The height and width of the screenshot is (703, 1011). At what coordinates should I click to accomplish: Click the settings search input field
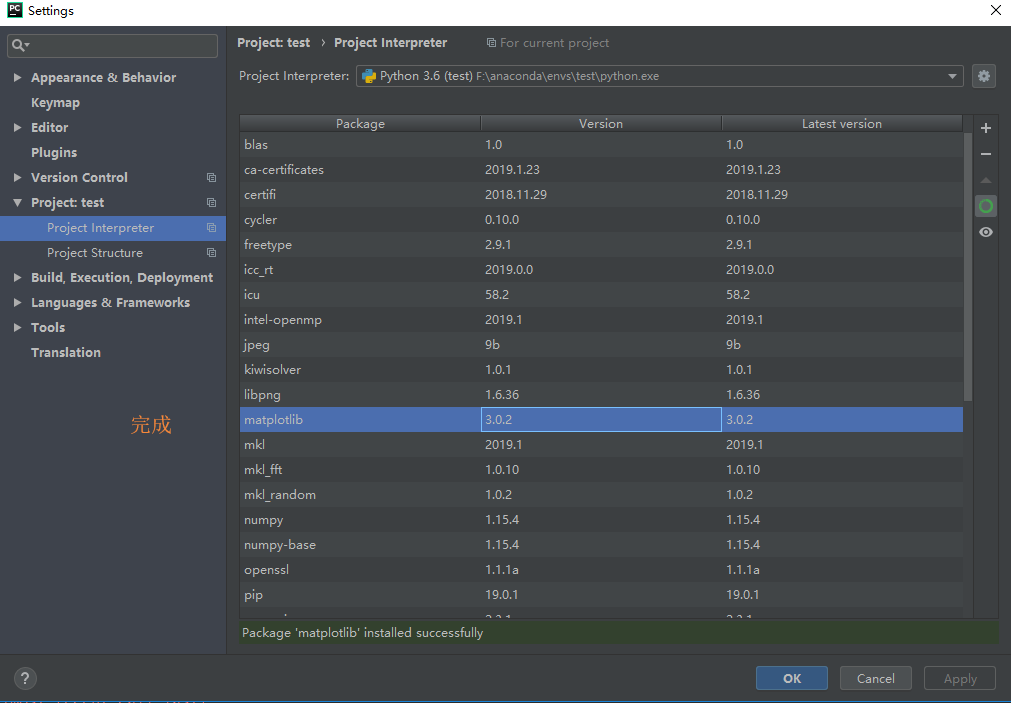coord(112,45)
